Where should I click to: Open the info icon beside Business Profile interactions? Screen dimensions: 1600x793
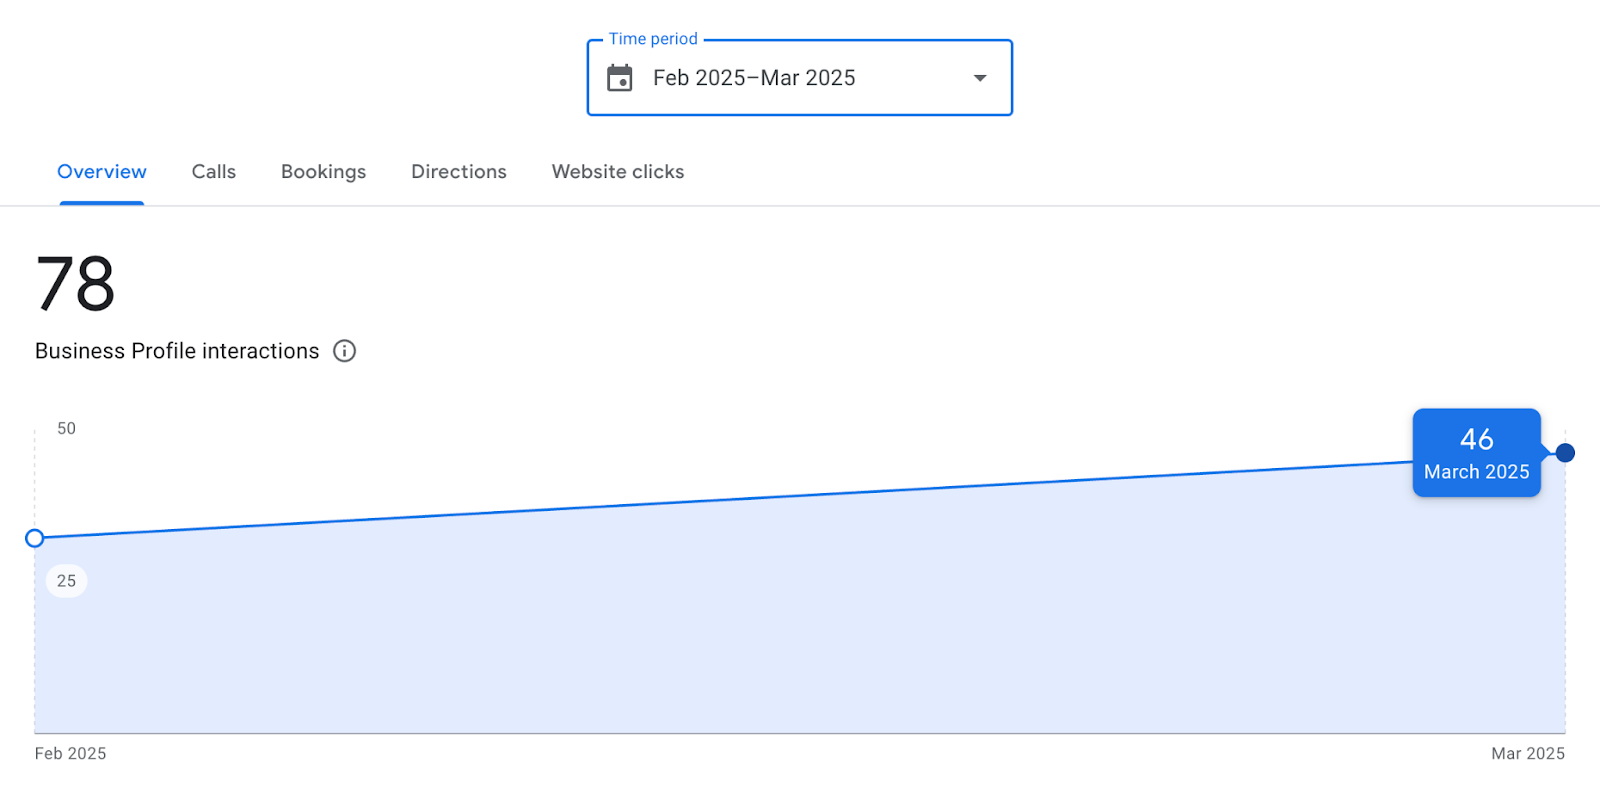tap(344, 351)
